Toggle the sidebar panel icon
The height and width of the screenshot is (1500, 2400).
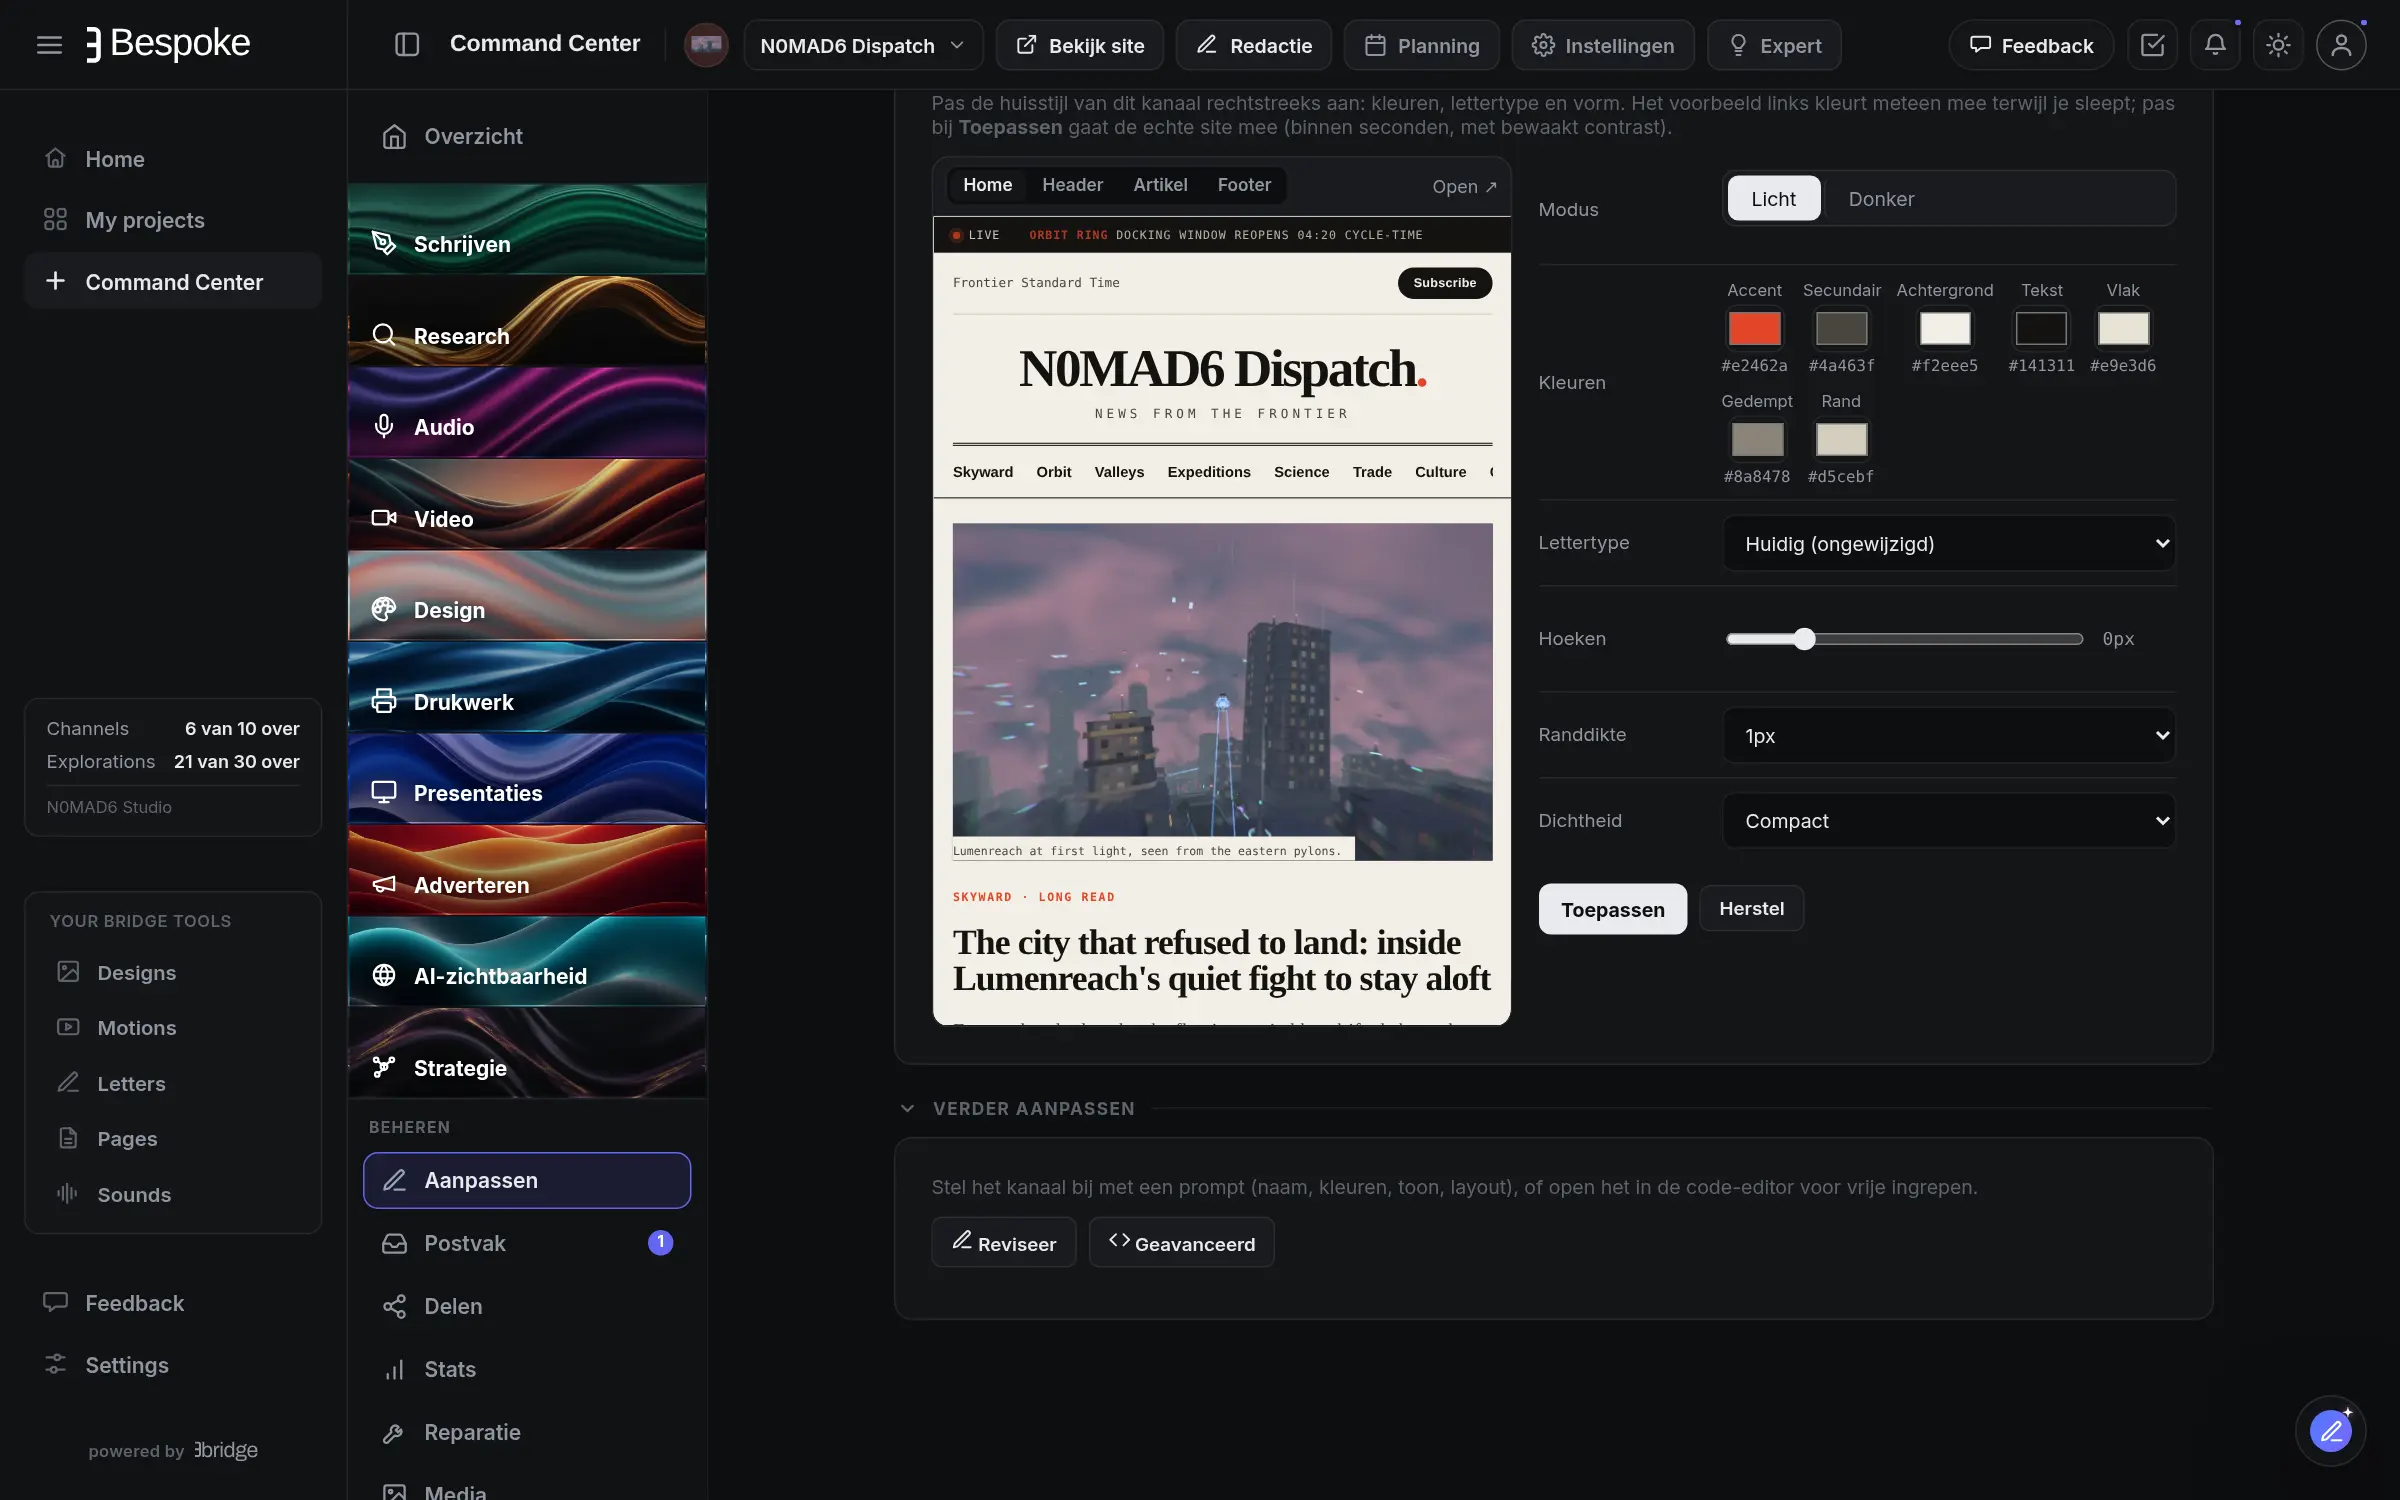coord(406,44)
